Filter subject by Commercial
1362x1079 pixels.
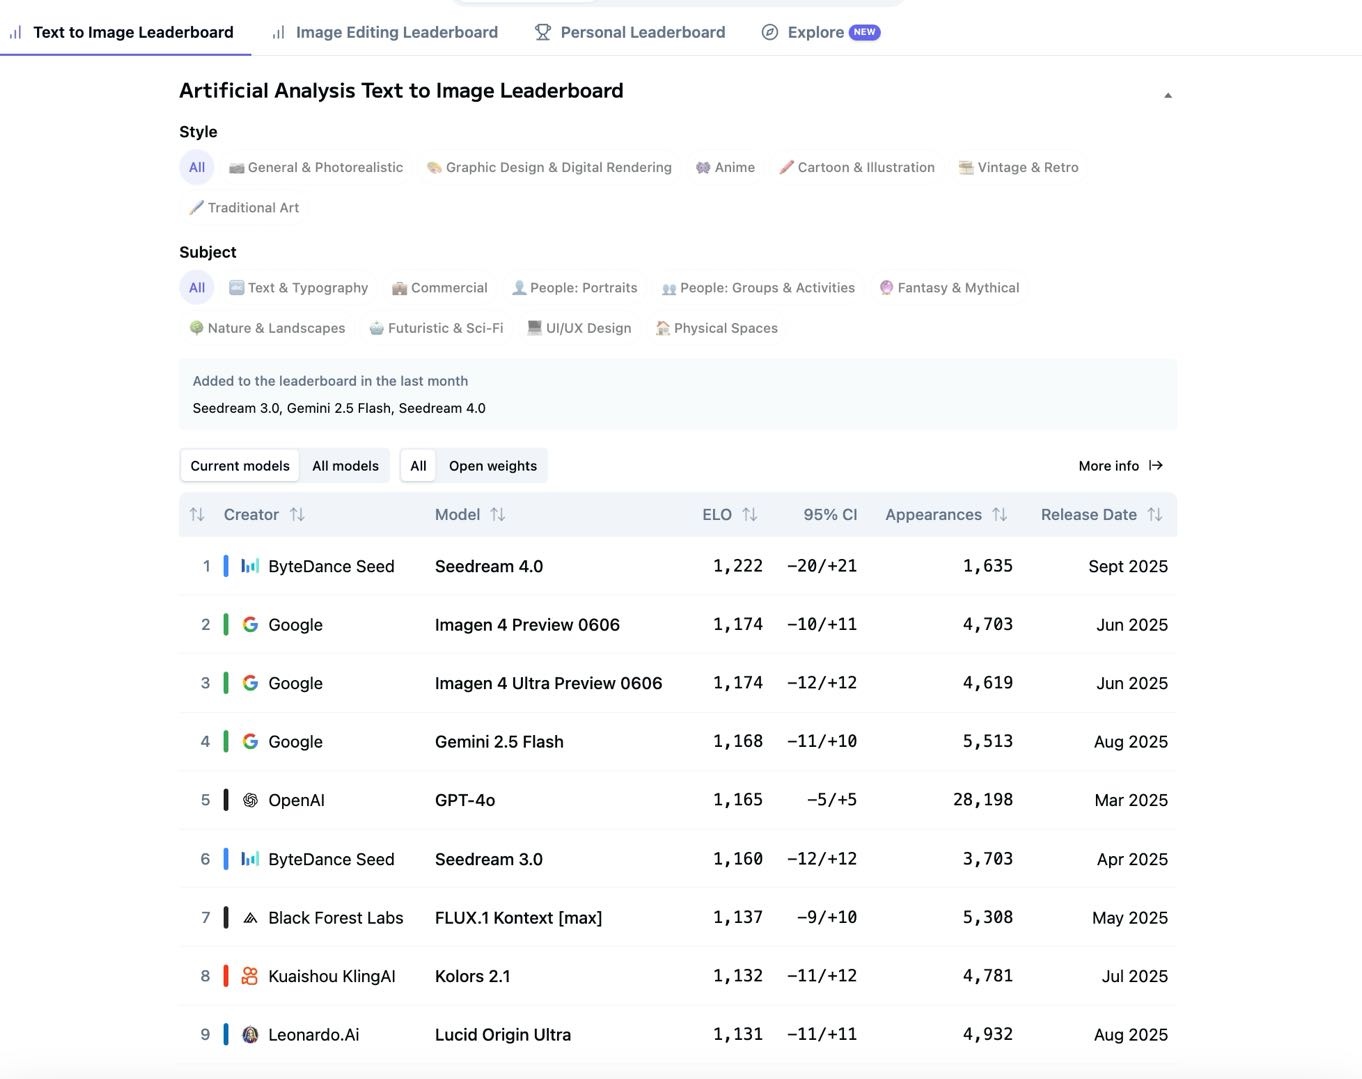point(439,287)
